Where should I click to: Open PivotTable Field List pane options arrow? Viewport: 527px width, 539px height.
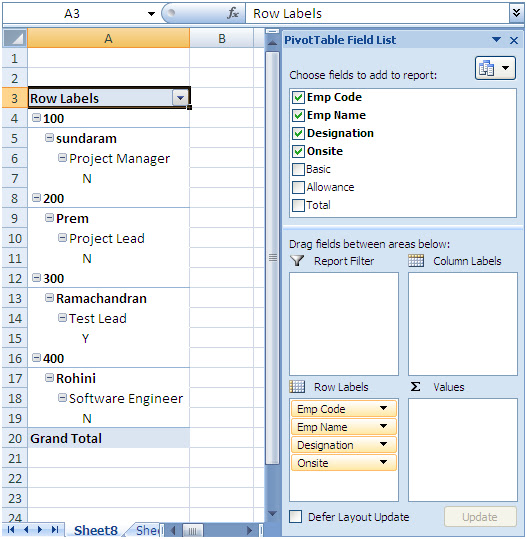click(496, 40)
